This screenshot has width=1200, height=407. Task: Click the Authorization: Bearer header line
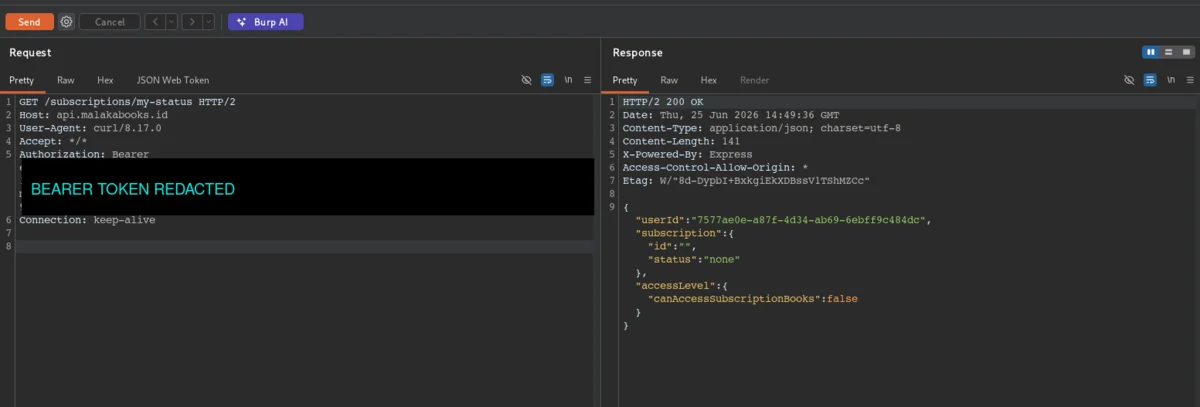click(84, 154)
